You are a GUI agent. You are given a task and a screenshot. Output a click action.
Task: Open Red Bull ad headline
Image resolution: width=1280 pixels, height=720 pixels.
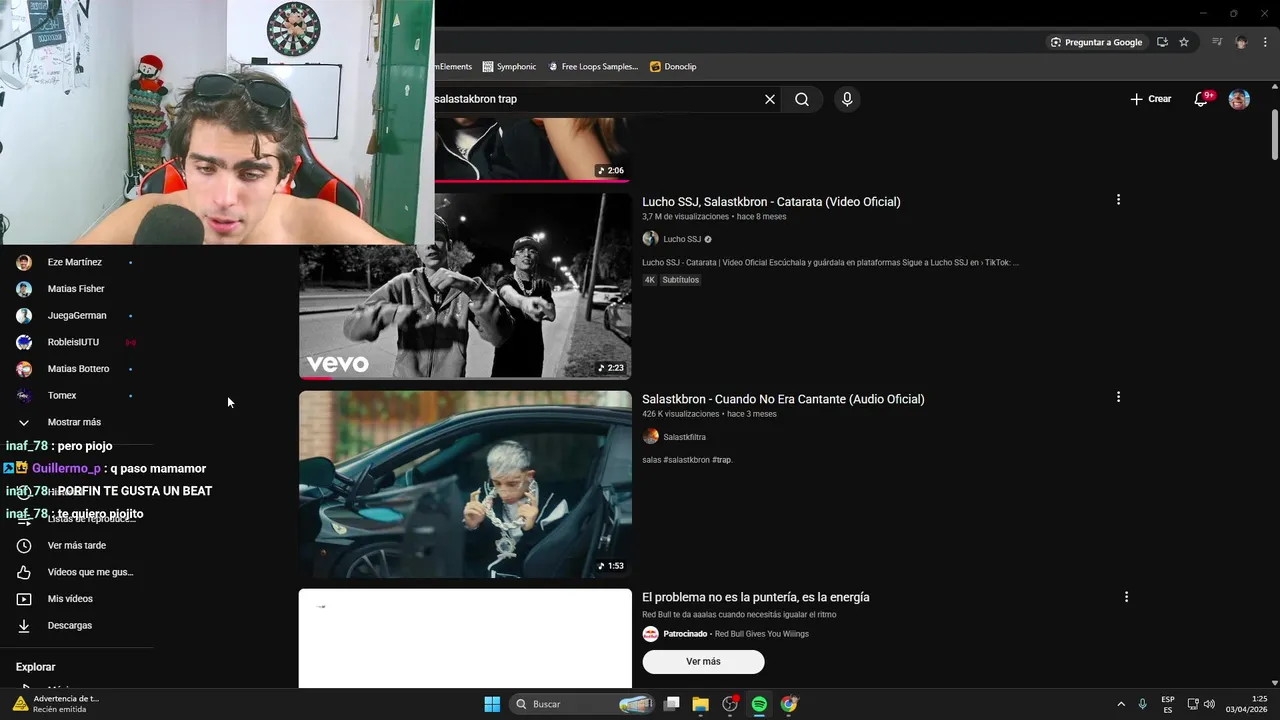click(756, 597)
